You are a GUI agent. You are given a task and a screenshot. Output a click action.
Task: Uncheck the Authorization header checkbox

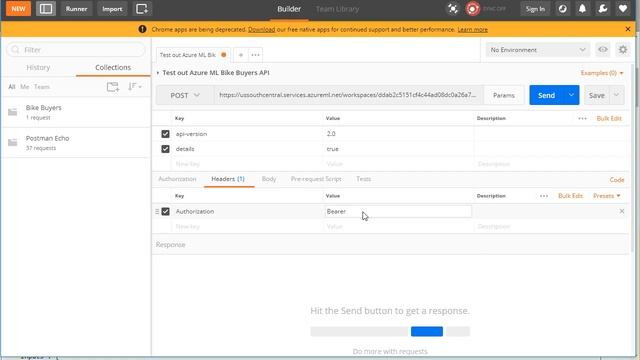[165, 211]
